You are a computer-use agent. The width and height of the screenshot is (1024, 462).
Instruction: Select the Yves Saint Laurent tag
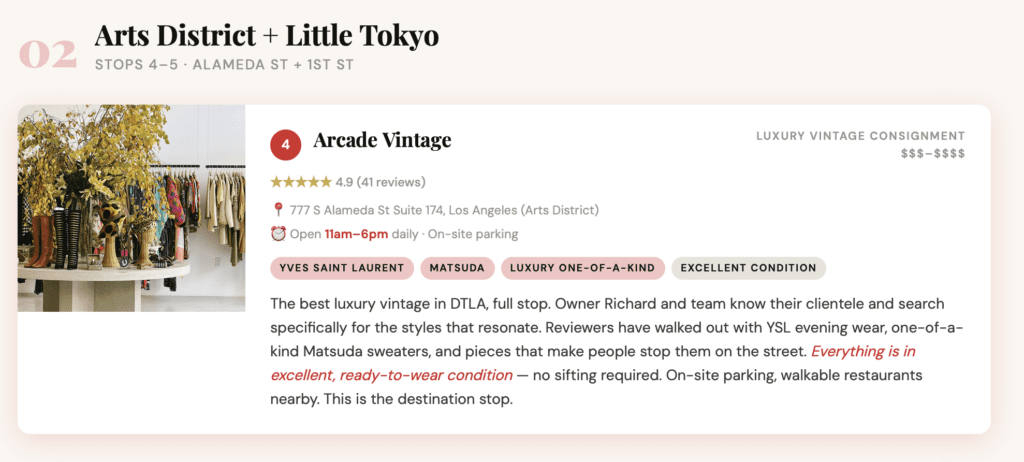point(341,268)
